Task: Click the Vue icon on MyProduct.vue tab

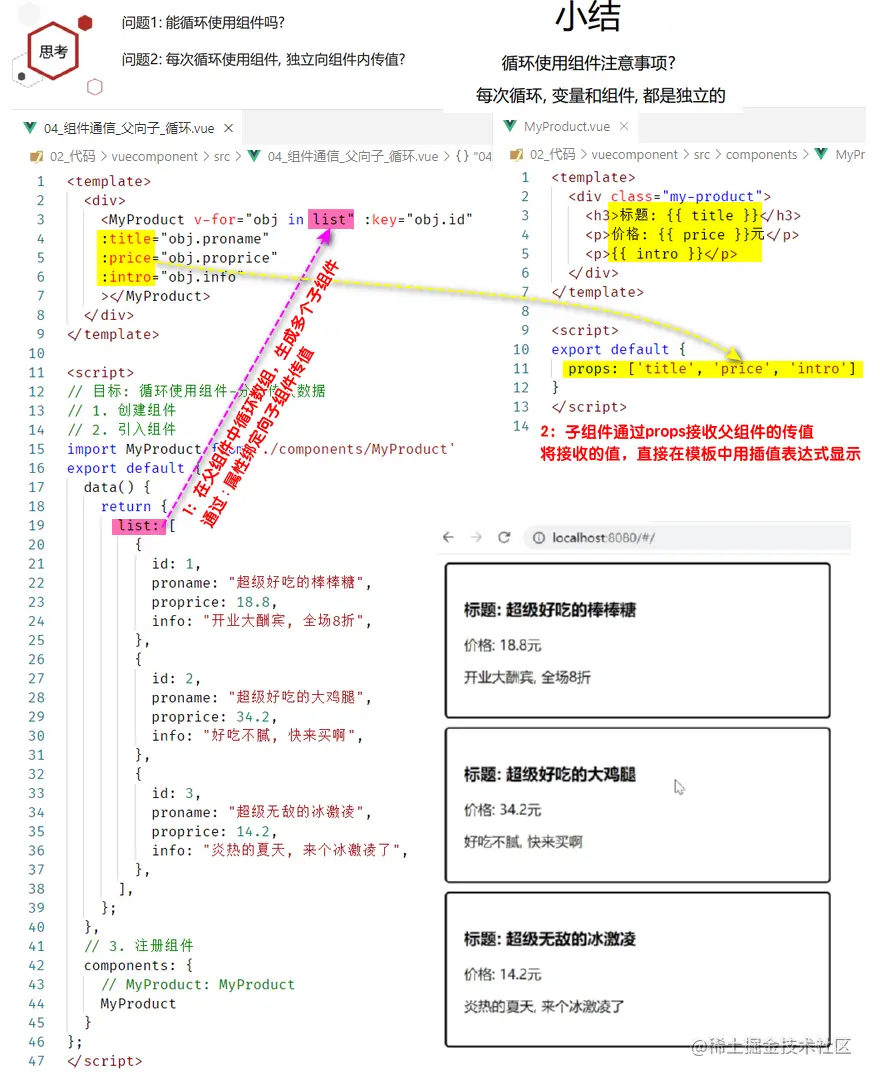Action: [x=511, y=126]
